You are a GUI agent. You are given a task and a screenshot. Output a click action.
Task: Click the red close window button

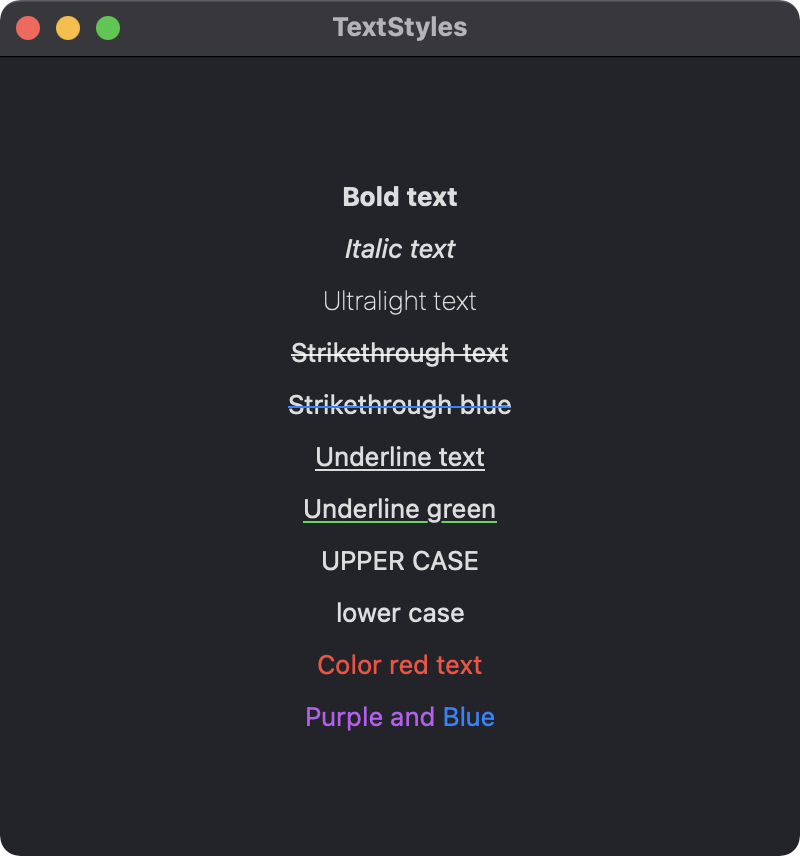[x=28, y=28]
